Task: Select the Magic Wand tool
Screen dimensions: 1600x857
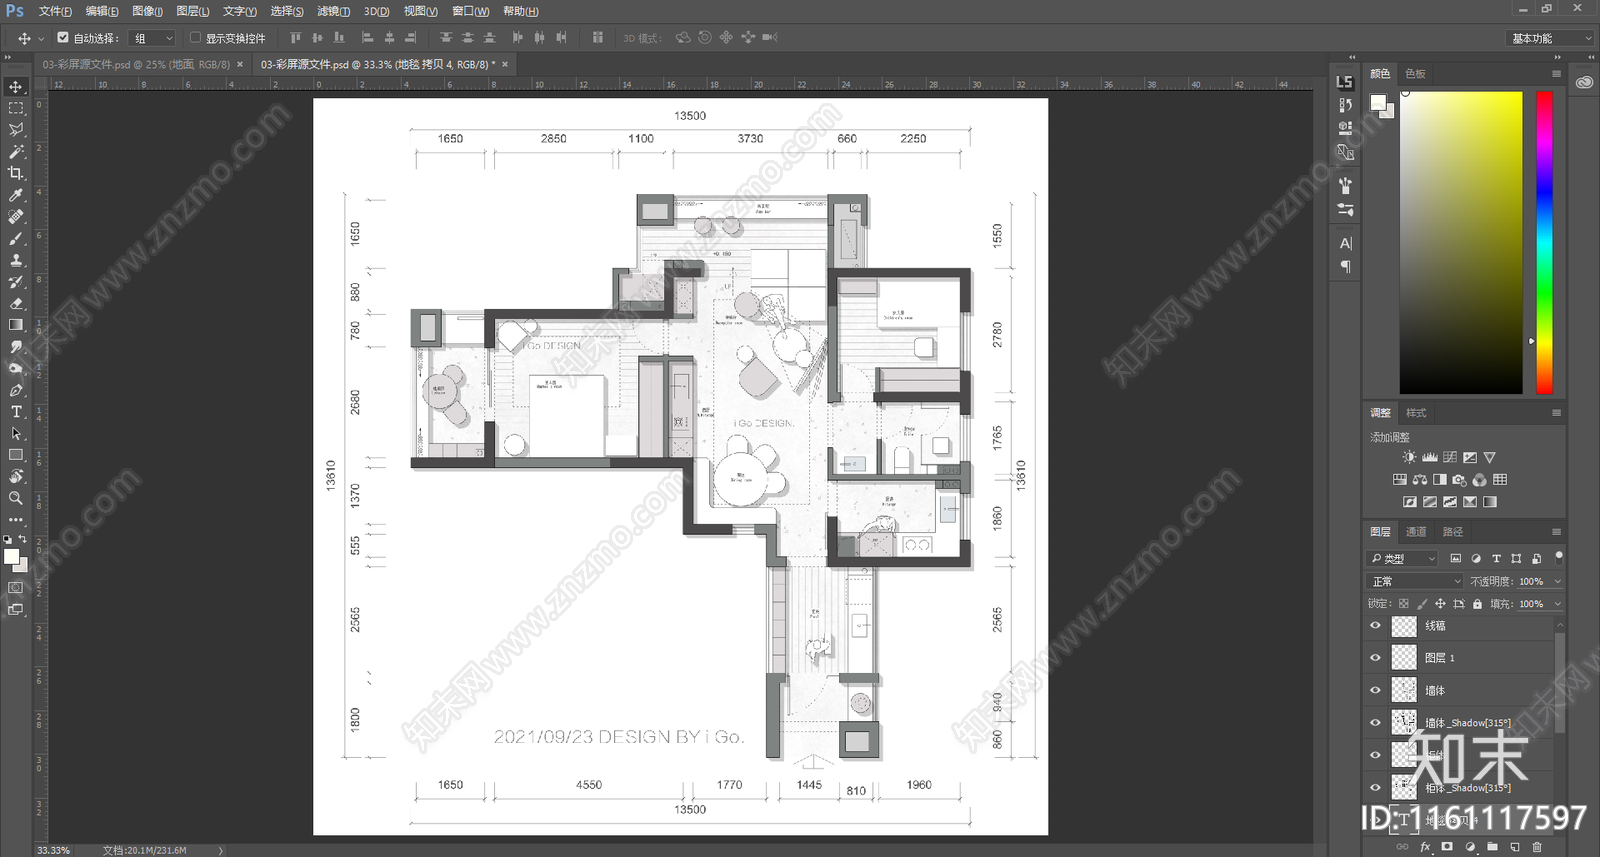Action: pyautogui.click(x=16, y=152)
